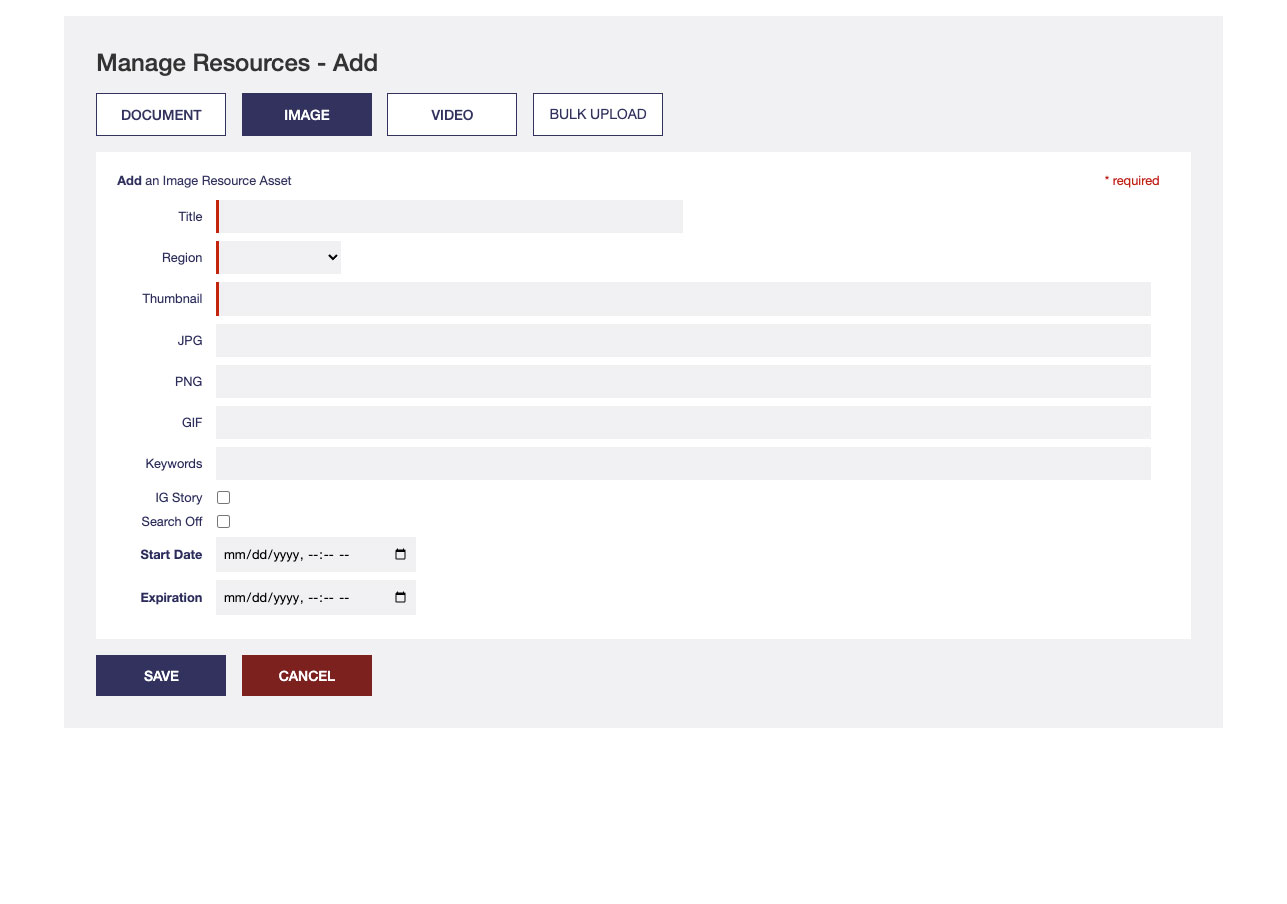Enable the IG Story checkbox

pos(224,498)
